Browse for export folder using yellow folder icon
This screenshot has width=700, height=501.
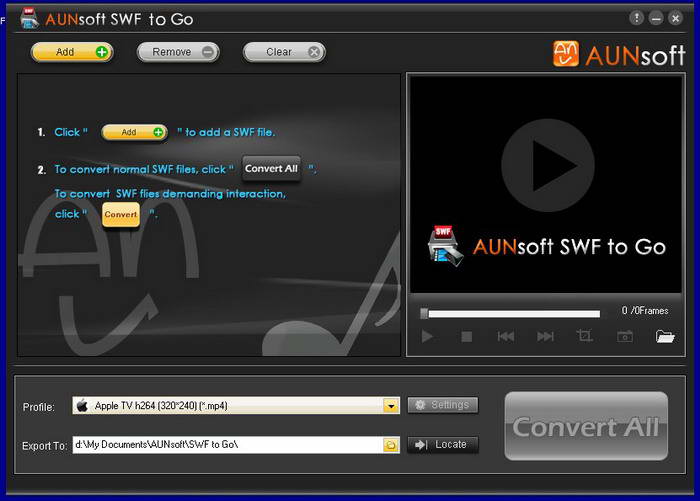391,445
